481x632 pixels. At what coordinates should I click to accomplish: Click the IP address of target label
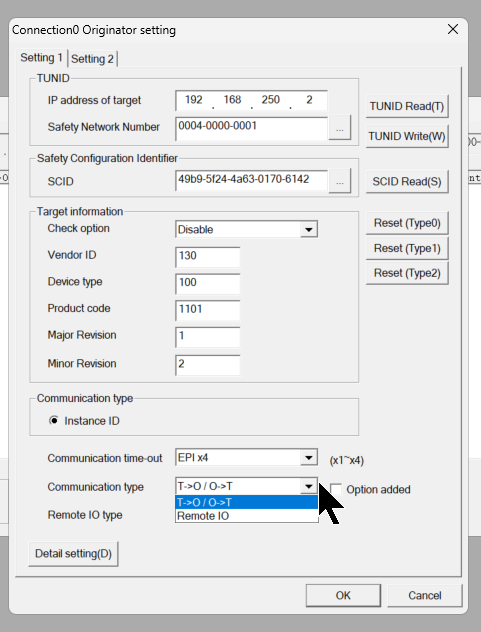(94, 100)
